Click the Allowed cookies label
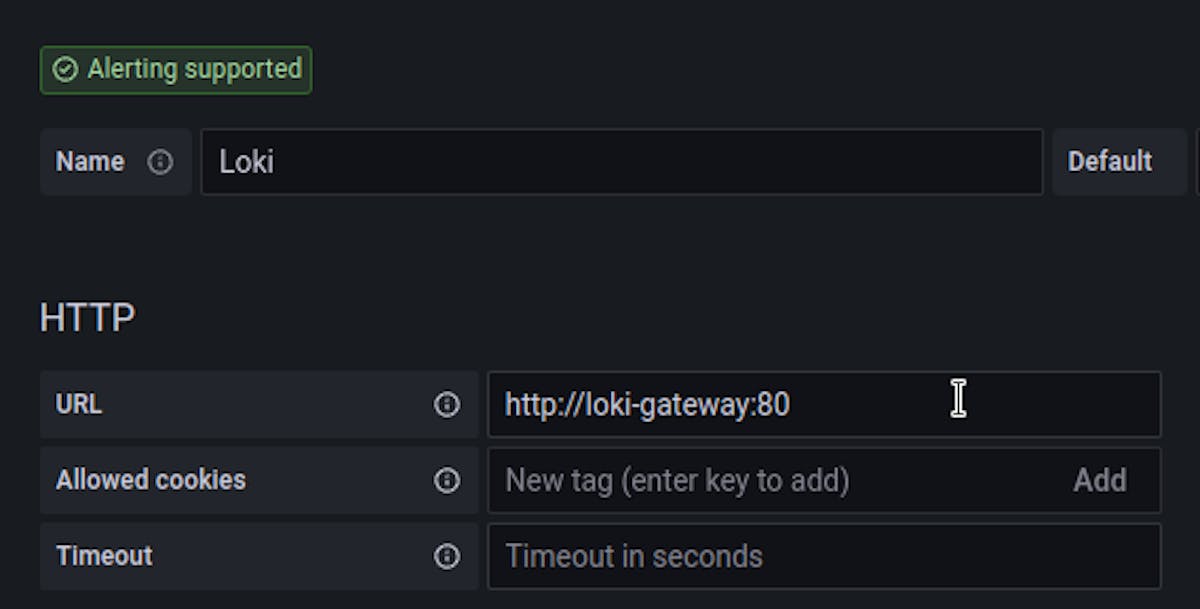1200x609 pixels. pyautogui.click(x=150, y=480)
